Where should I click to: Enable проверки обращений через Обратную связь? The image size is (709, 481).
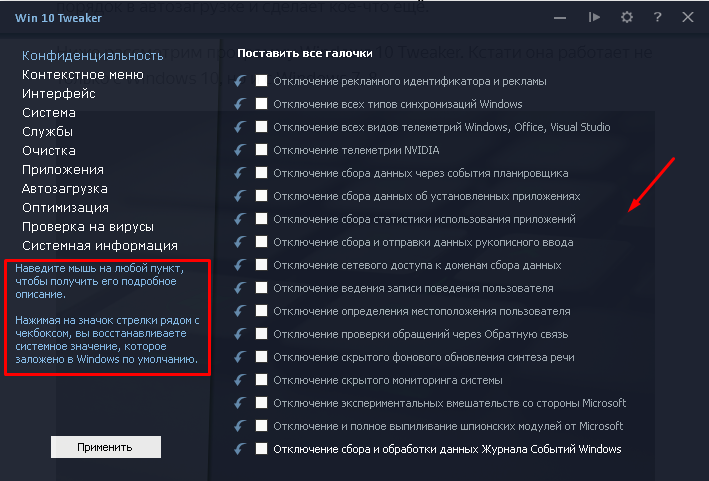pos(261,334)
